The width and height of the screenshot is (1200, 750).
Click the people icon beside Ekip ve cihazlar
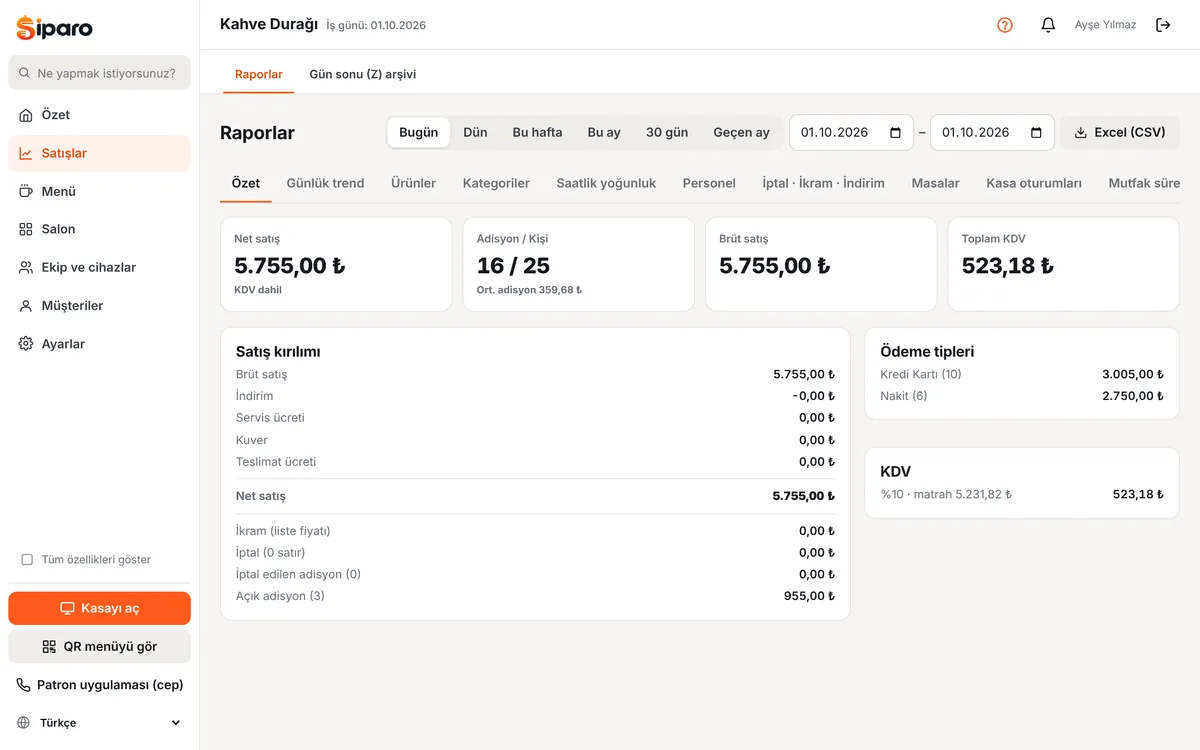[x=26, y=267]
